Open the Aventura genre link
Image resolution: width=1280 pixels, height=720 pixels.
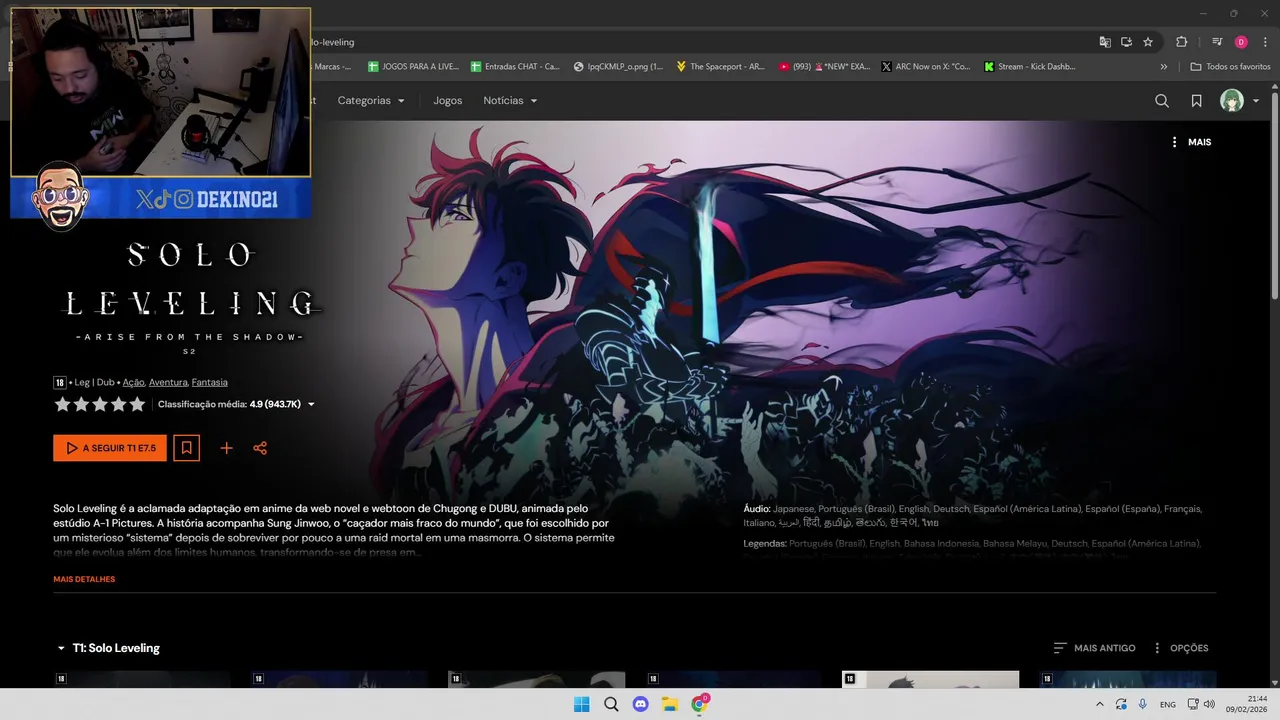point(168,382)
